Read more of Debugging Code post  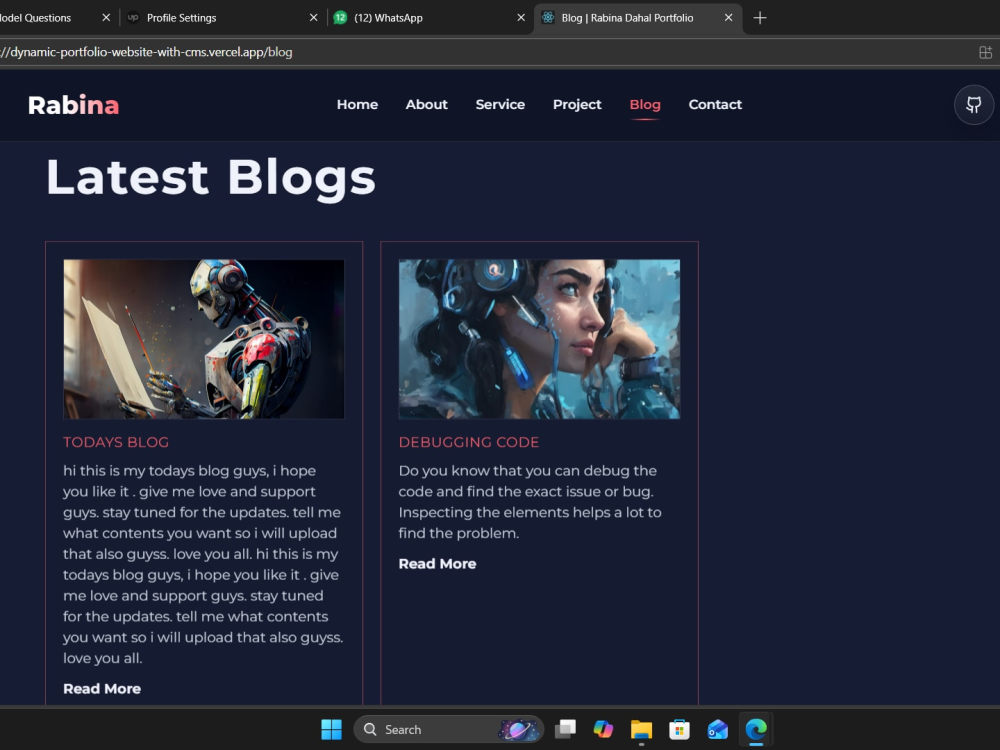tap(438, 564)
